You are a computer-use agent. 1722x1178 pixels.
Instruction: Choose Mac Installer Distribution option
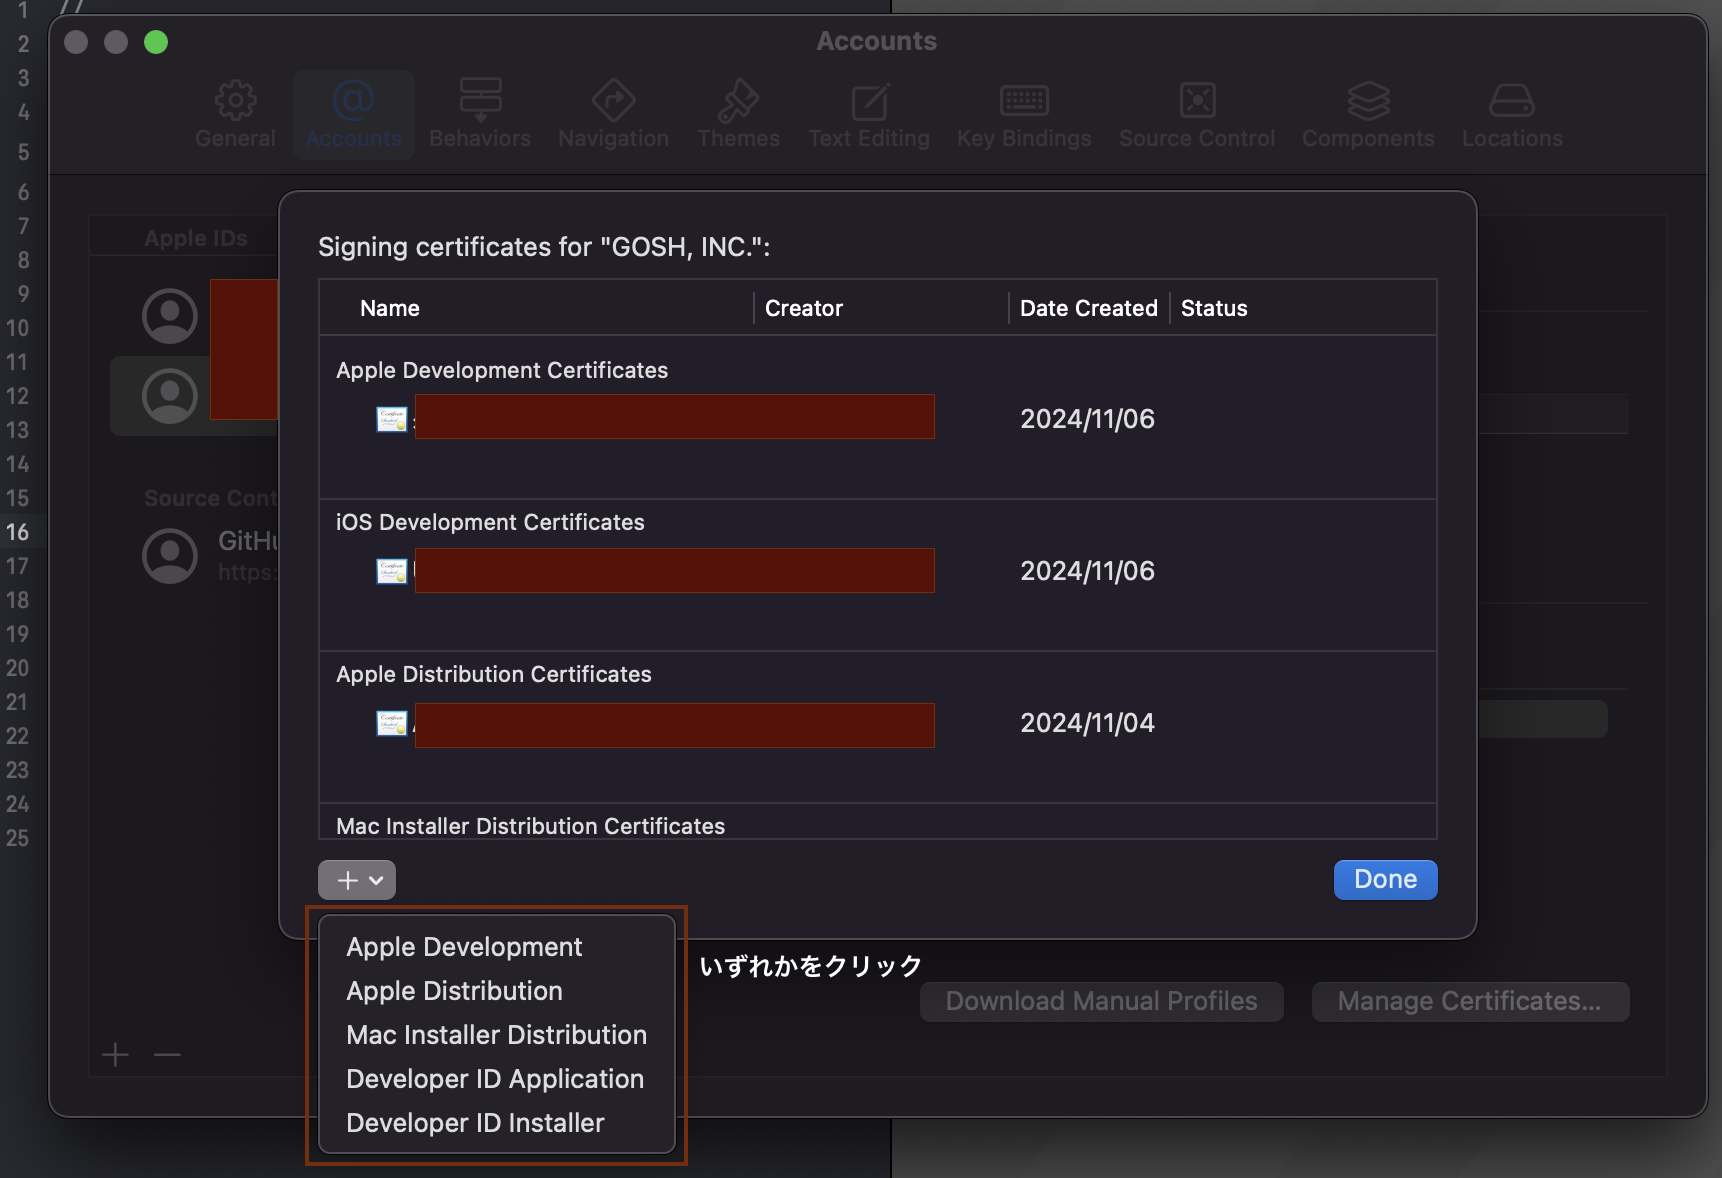click(496, 1034)
